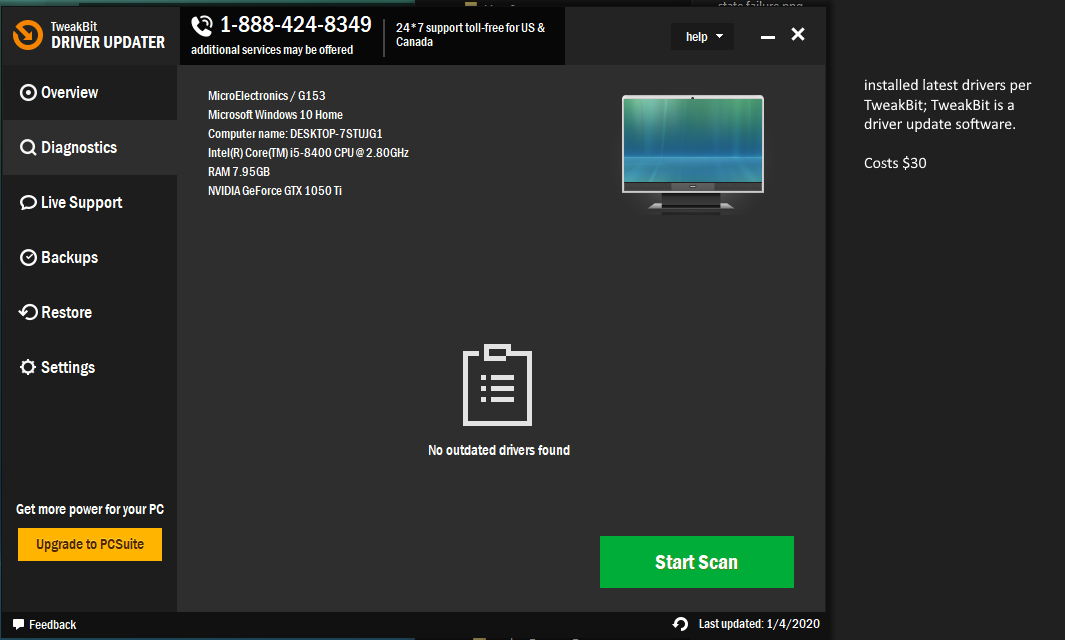Click the 'Costs $30' note beside window
1065x640 pixels.
tap(895, 163)
